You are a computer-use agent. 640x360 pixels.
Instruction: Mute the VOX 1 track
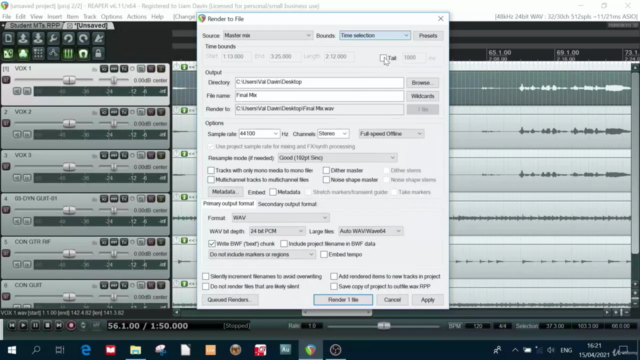(151, 69)
